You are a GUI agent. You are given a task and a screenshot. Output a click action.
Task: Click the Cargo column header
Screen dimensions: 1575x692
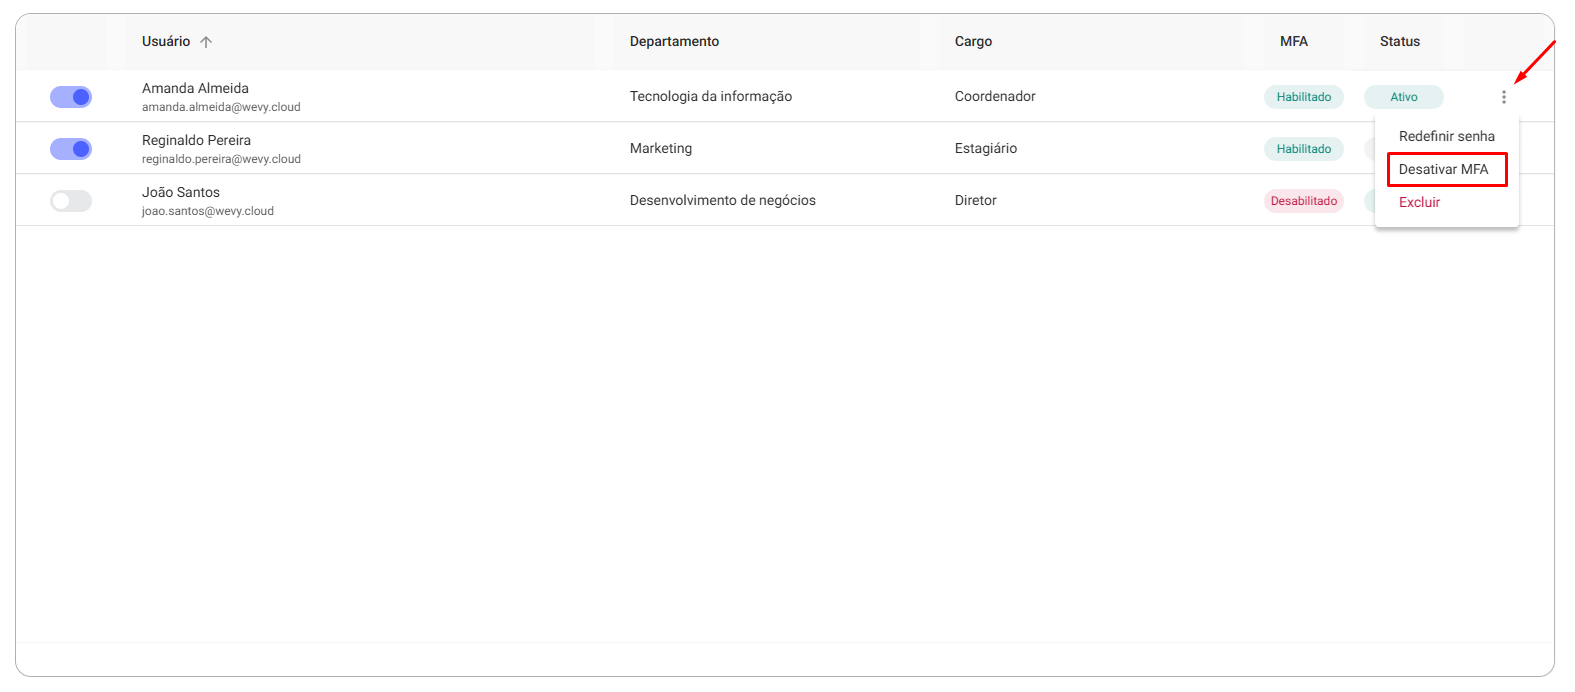pyautogui.click(x=973, y=41)
